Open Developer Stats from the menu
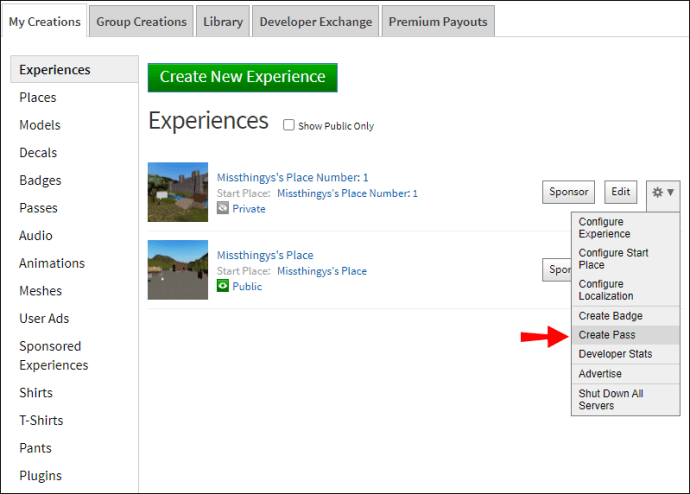Screen dimensions: 690x494 [625, 354]
